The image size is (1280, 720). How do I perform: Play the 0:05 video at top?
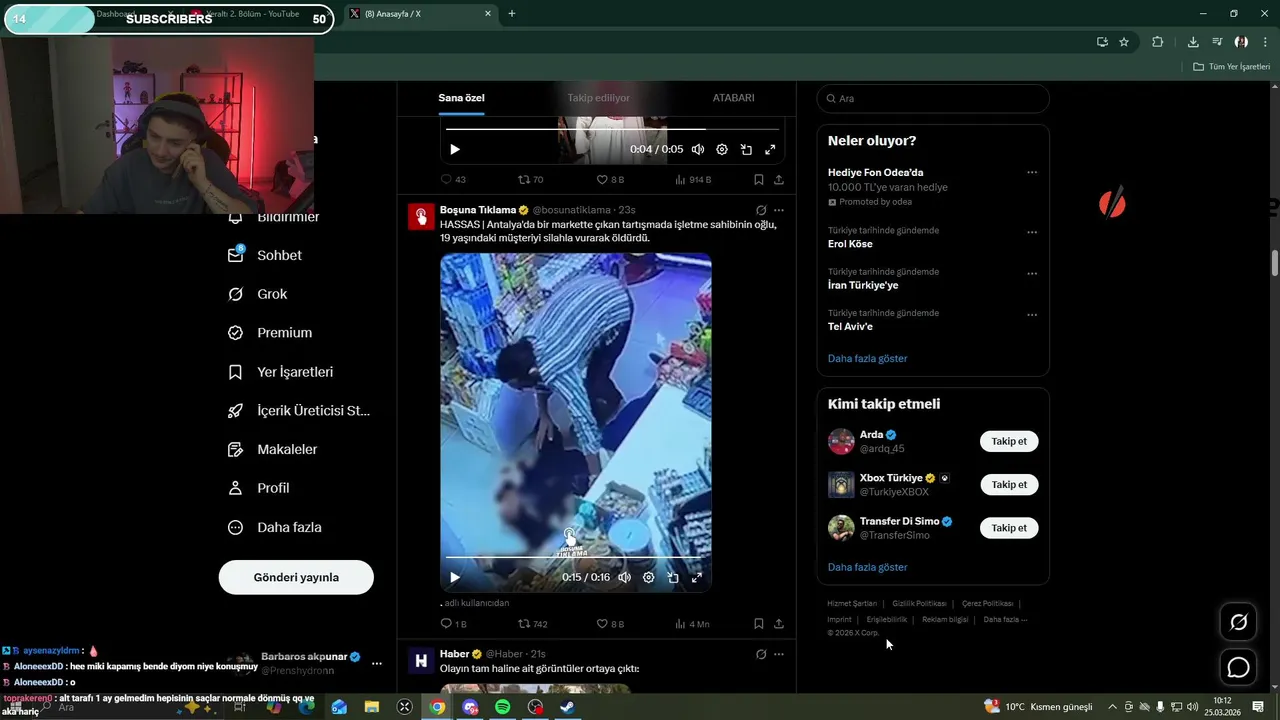click(455, 149)
